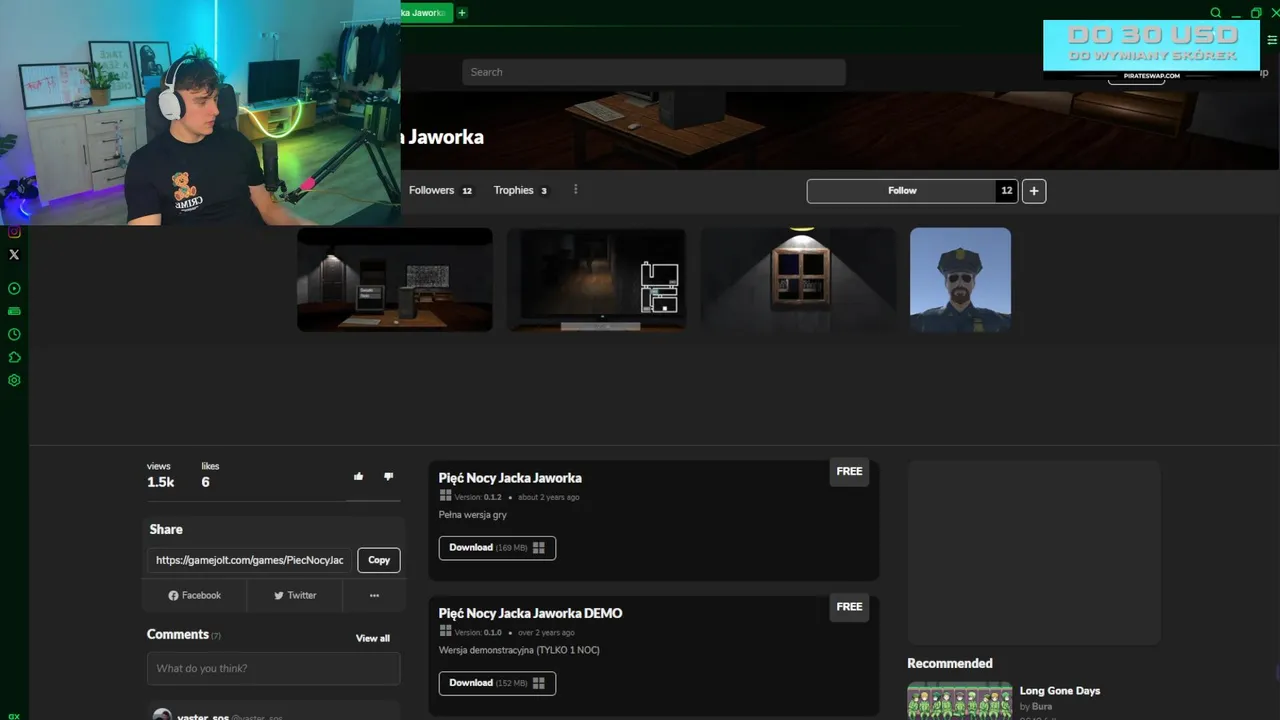Image resolution: width=1280 pixels, height=720 pixels.
Task: Click the FREE badge on the DEMO package
Action: pos(849,606)
